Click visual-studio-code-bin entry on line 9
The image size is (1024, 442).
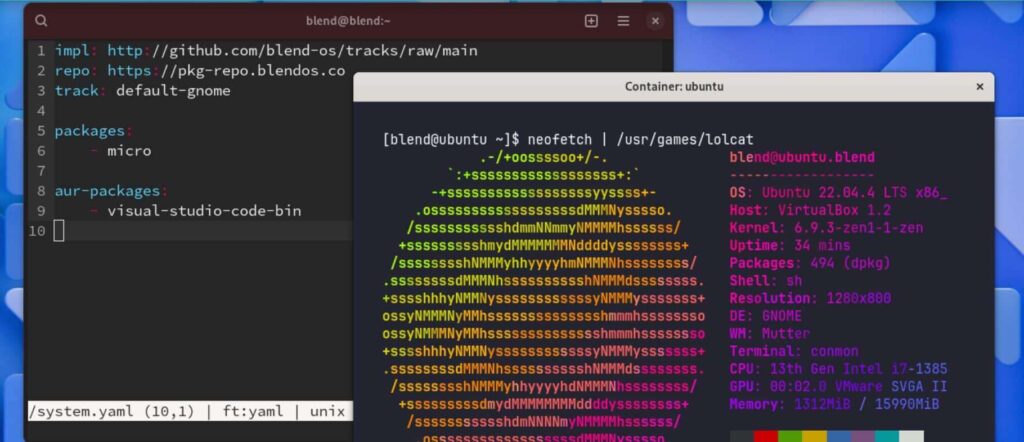(x=204, y=211)
